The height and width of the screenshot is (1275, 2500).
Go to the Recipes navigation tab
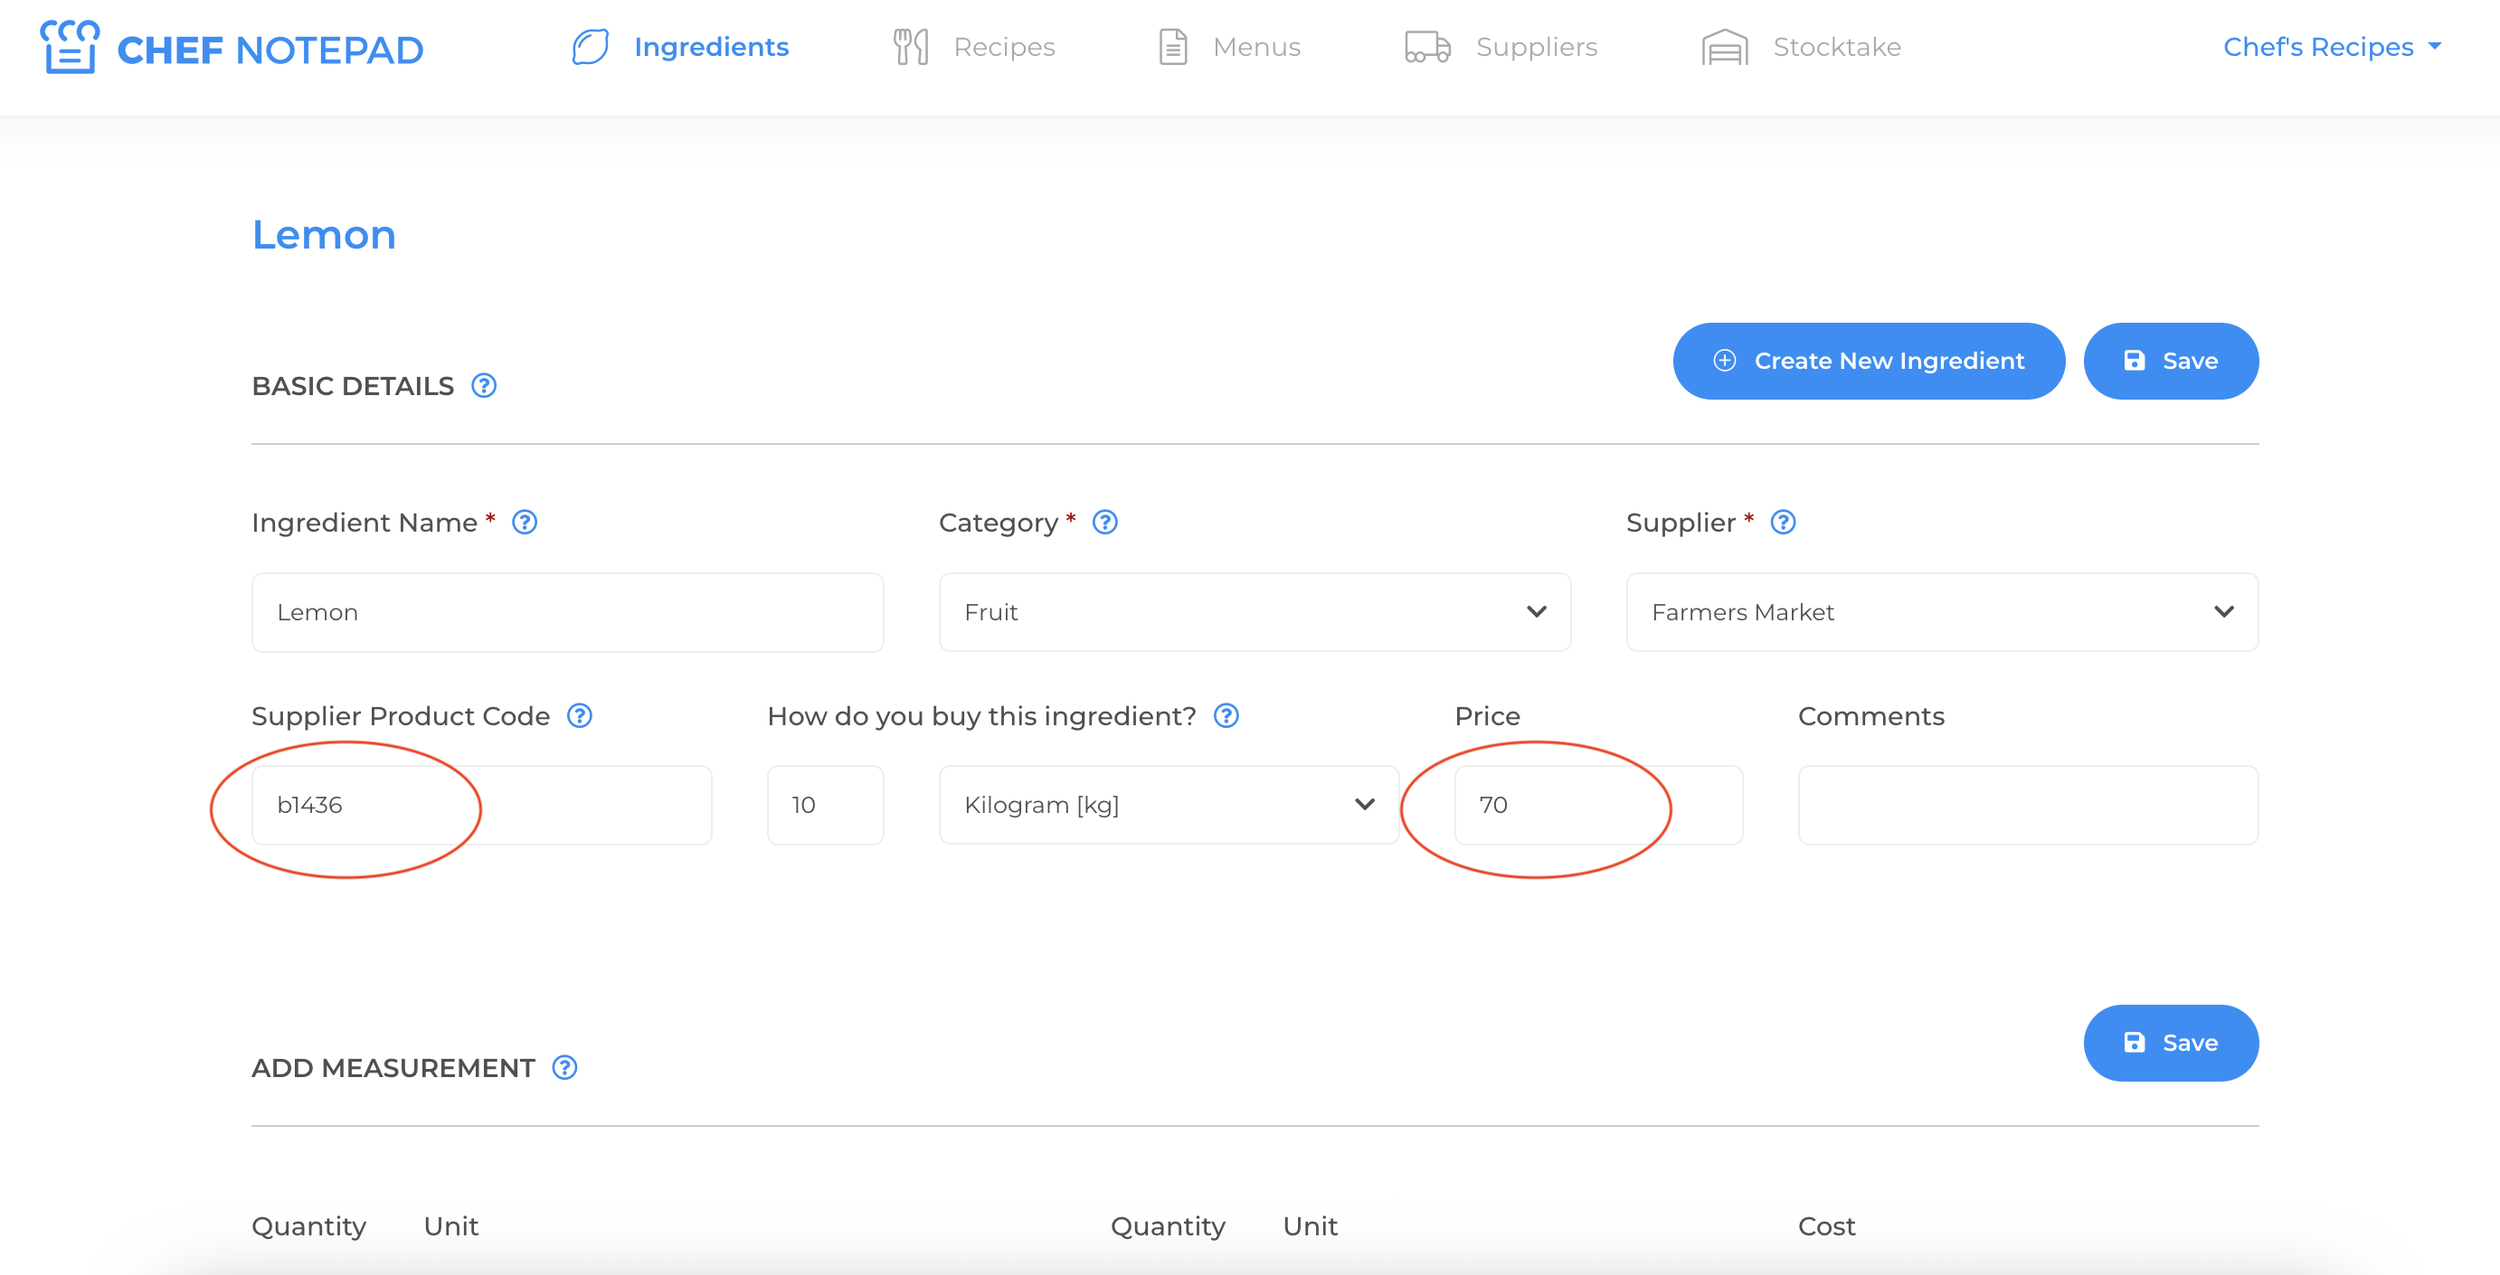coord(974,47)
